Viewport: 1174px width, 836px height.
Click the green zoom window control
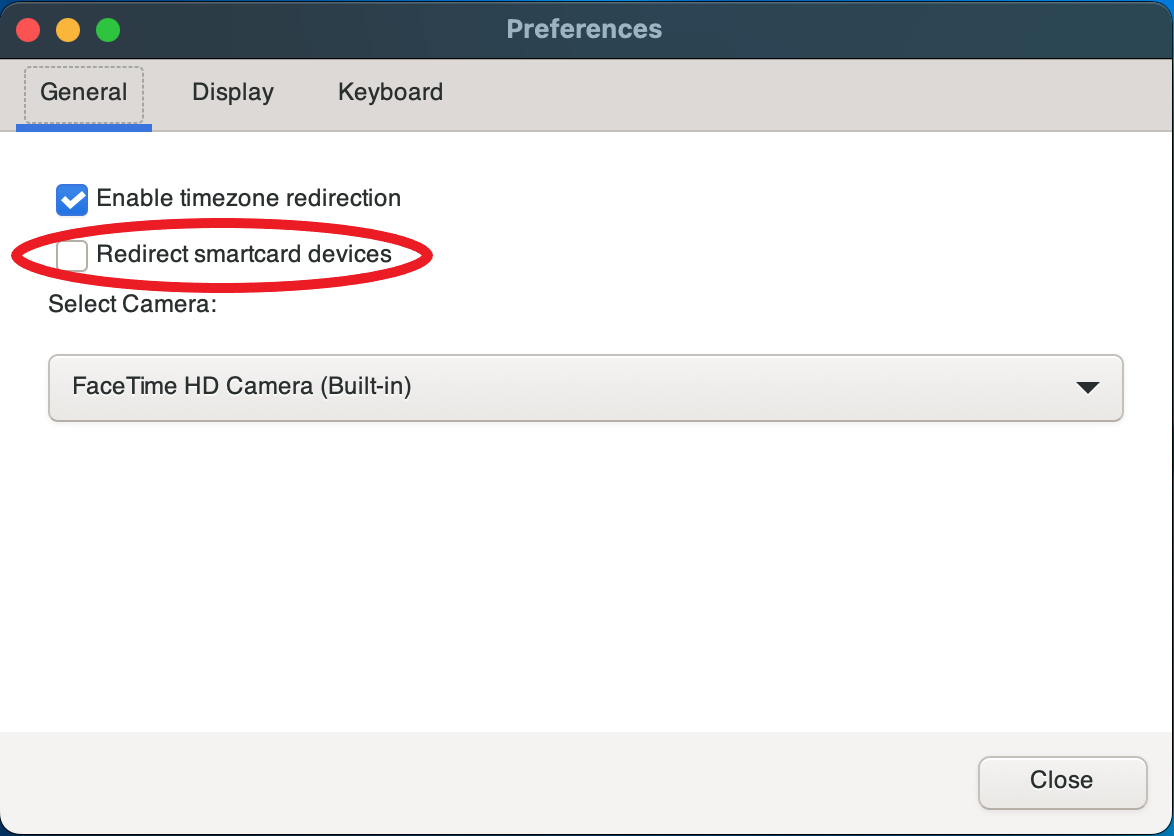(107, 29)
